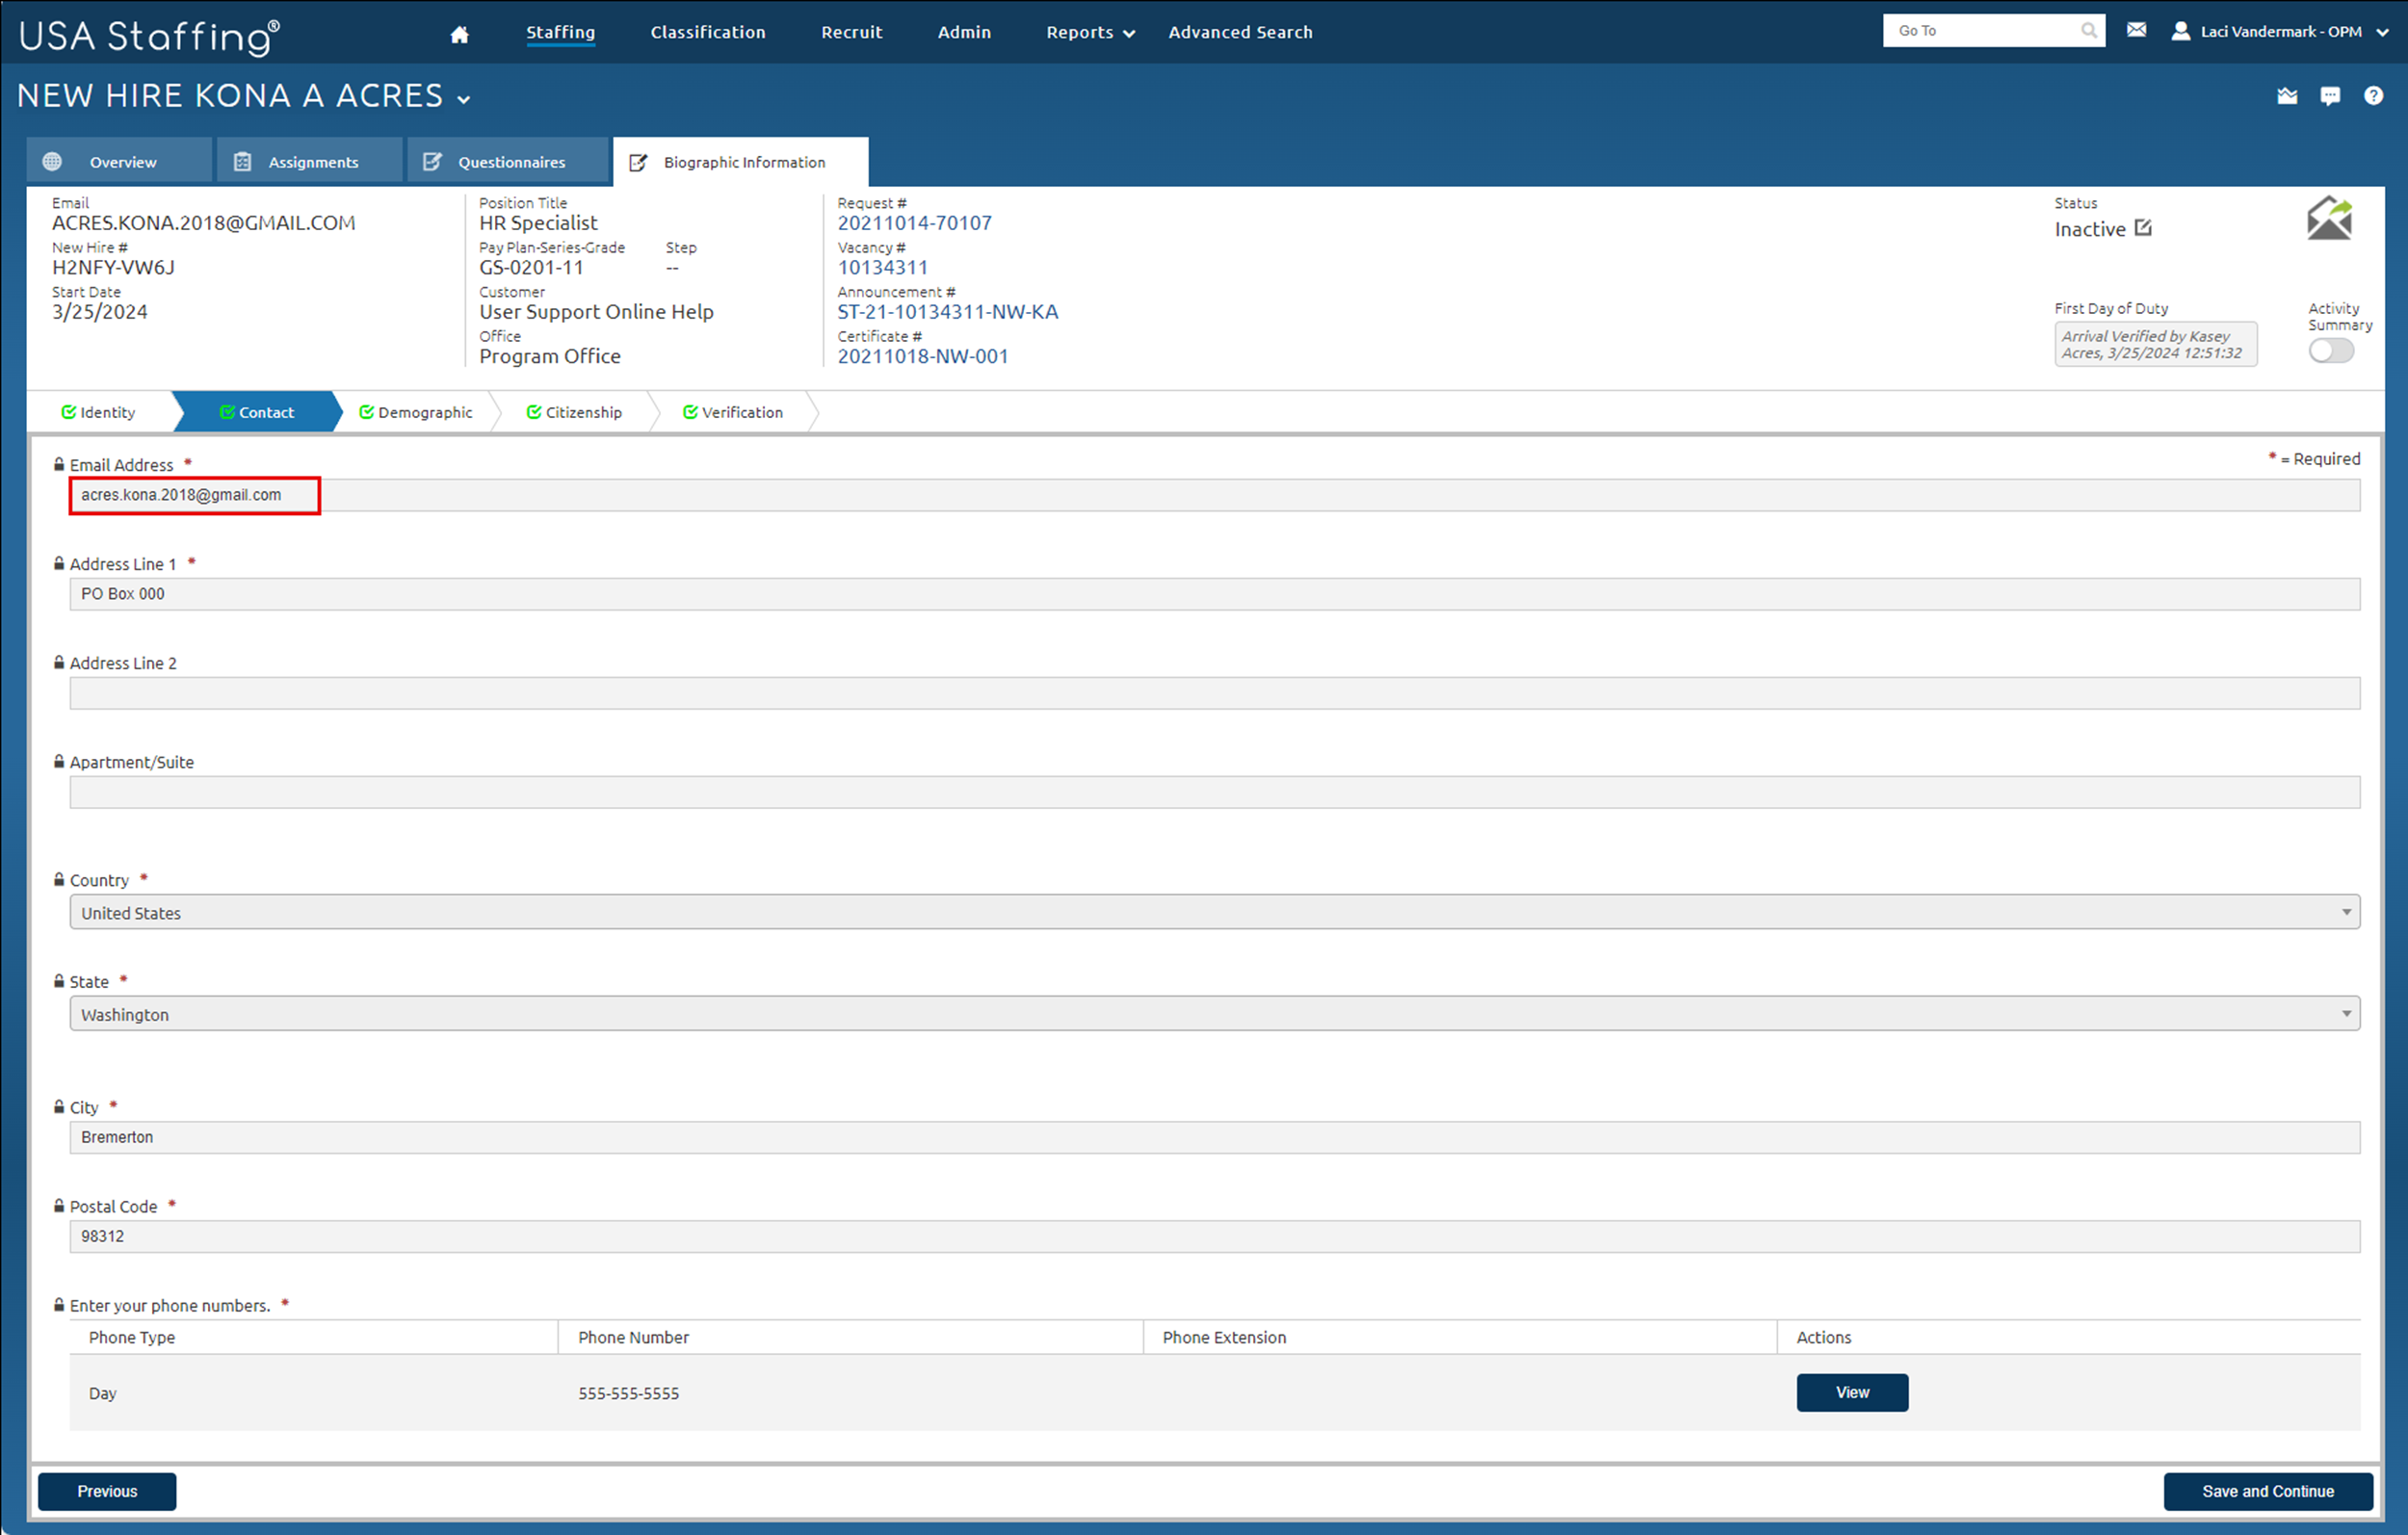Click the Go To search field
This screenshot has height=1535, width=2408.
point(1980,31)
